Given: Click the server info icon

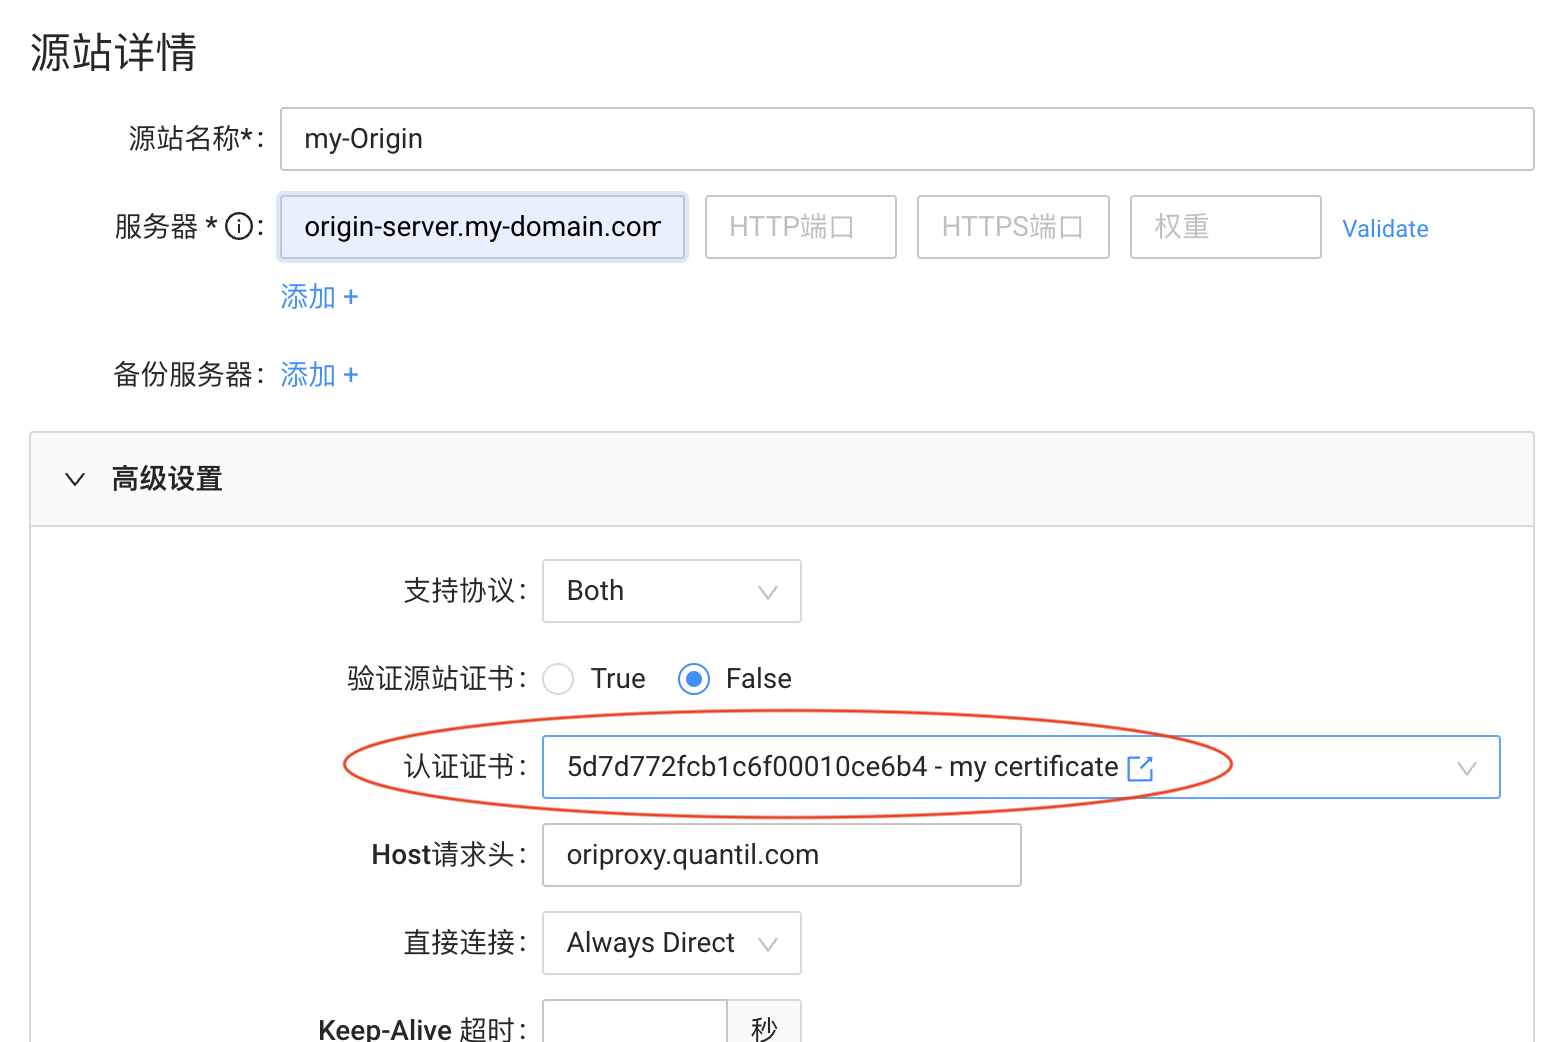Looking at the screenshot, I should [239, 226].
